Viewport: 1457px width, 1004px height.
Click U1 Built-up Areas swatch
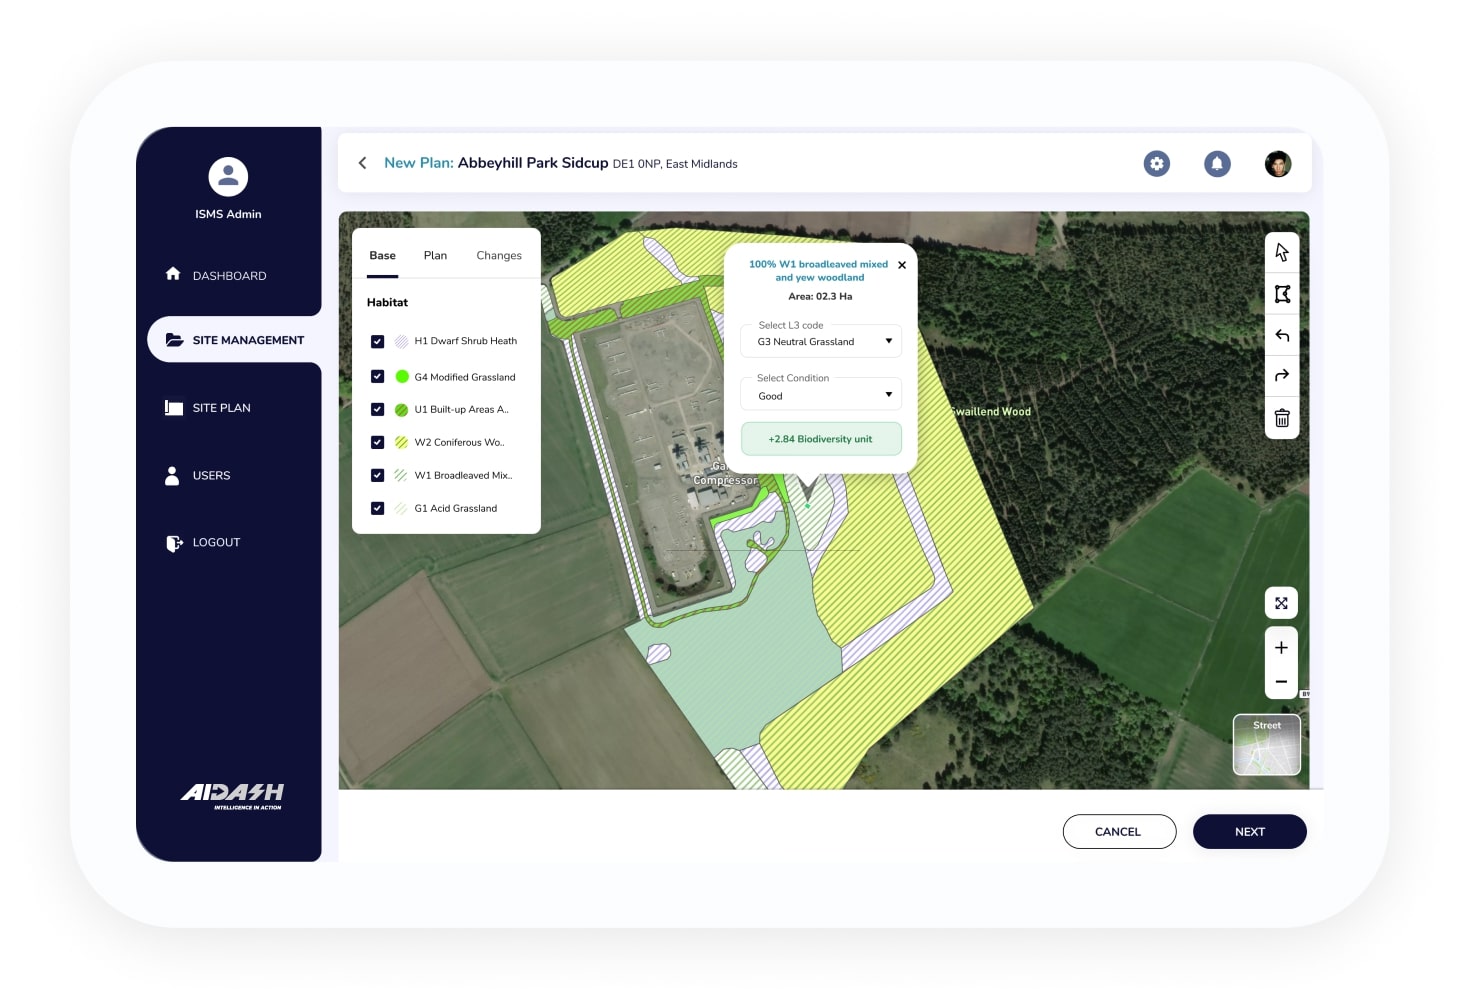pos(401,409)
